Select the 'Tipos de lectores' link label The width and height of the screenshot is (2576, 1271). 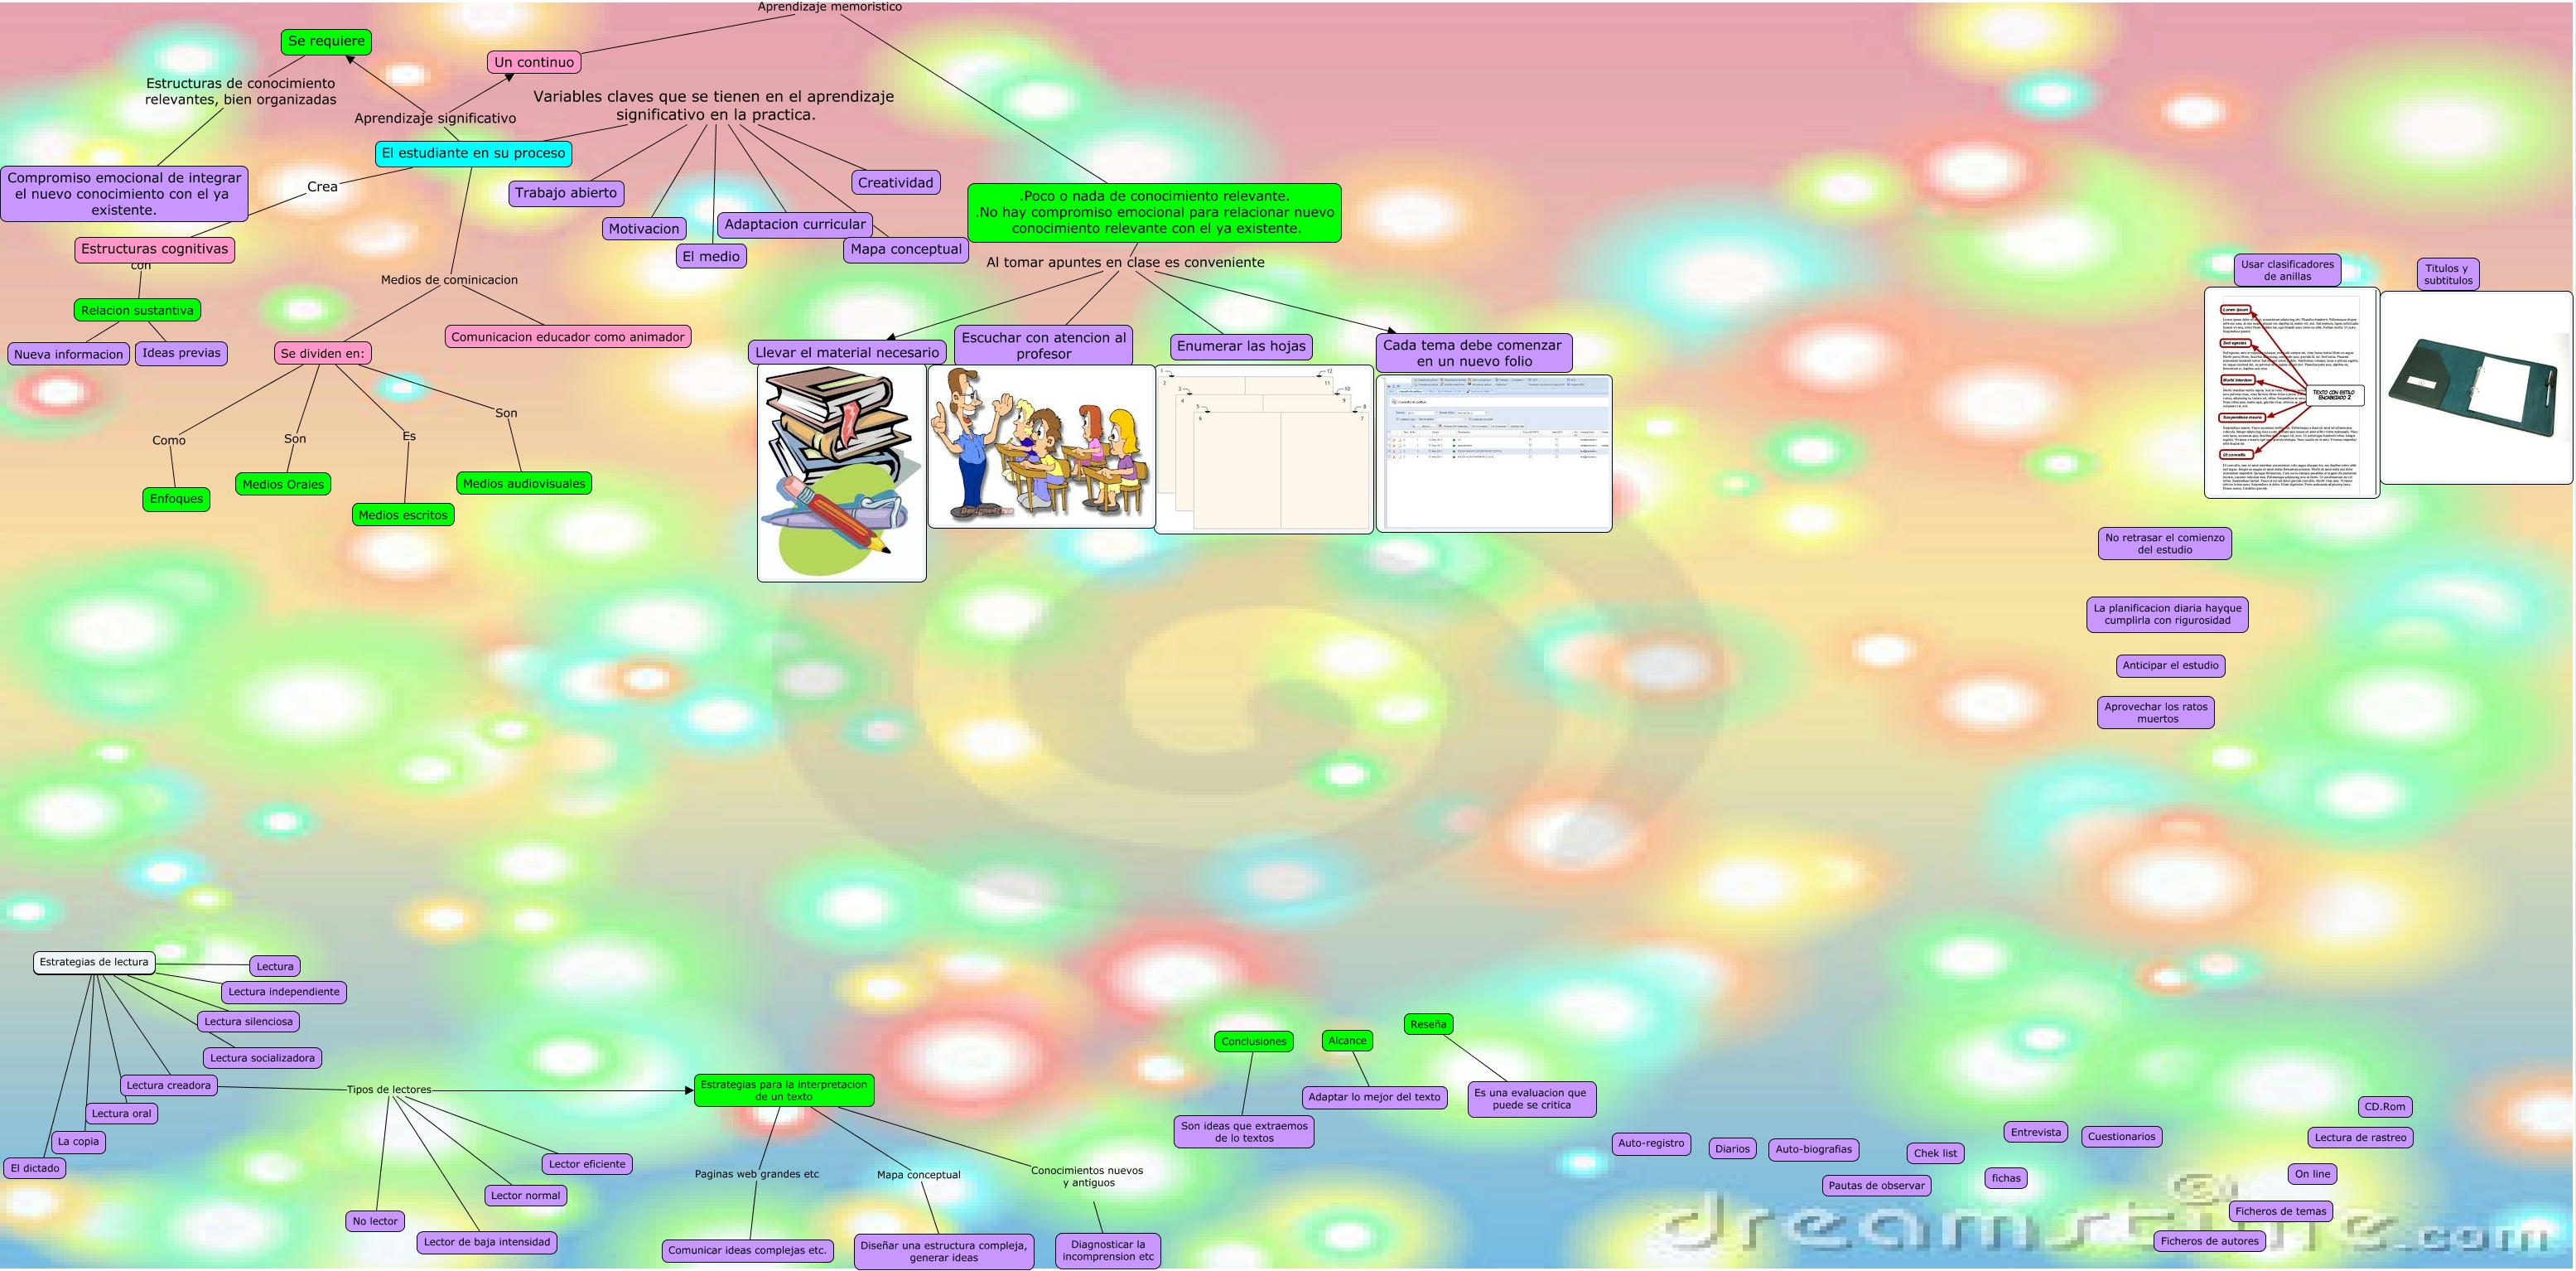coord(389,1089)
